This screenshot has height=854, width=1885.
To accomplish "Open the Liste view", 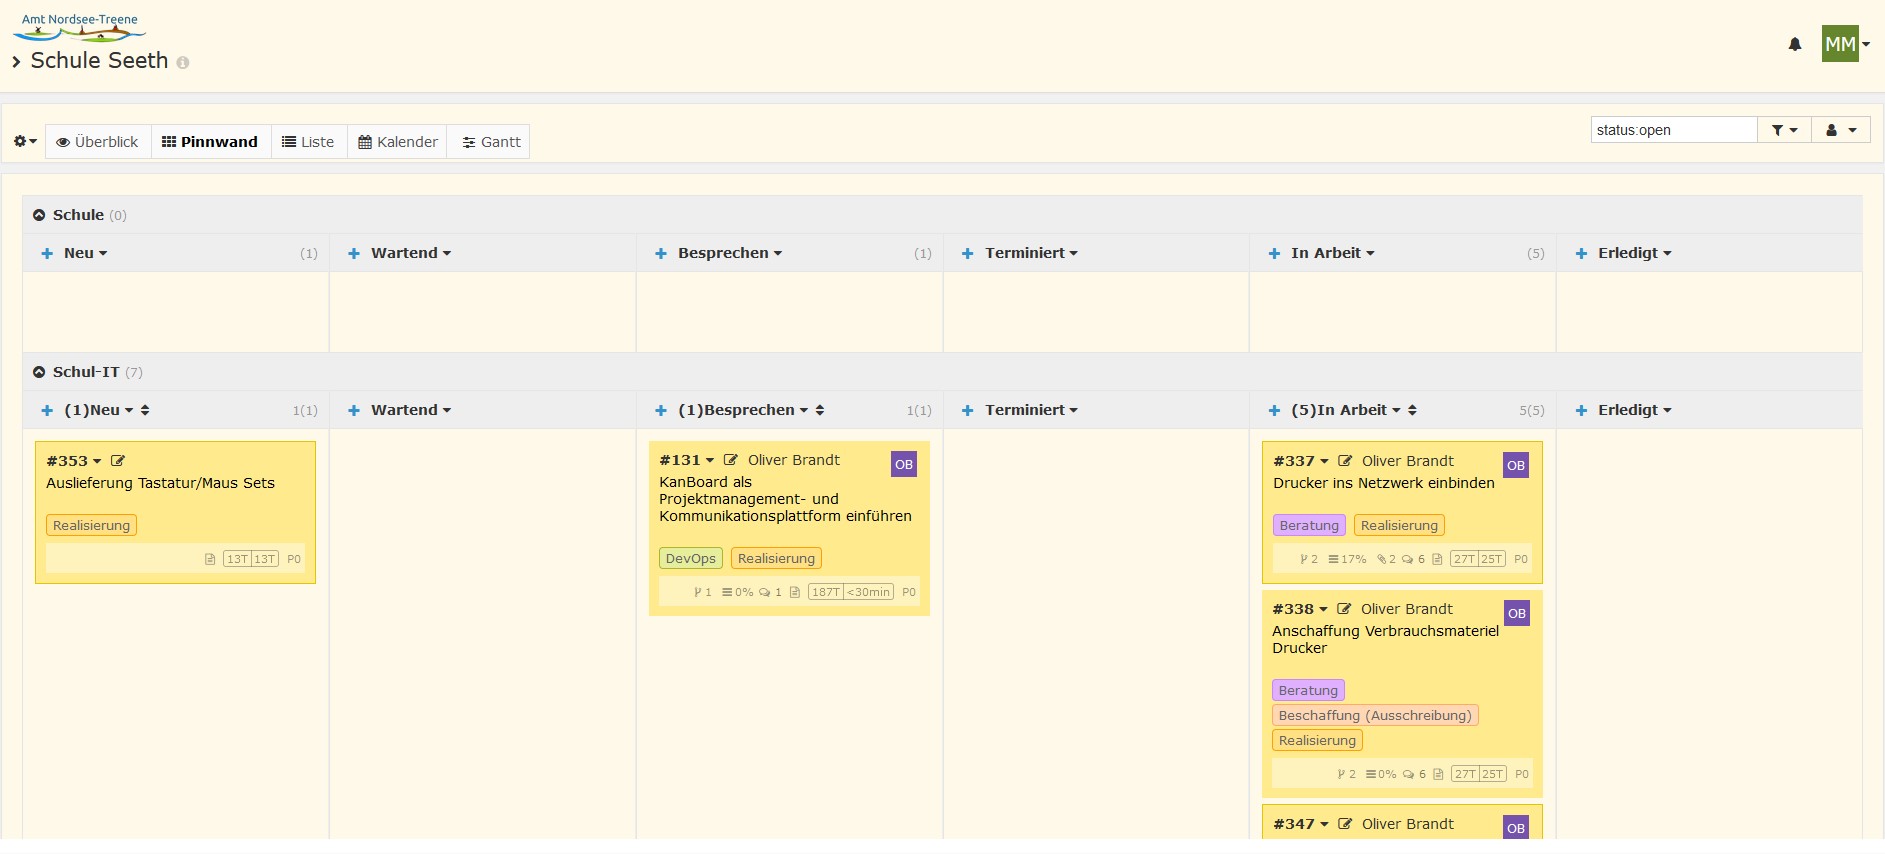I will 308,142.
